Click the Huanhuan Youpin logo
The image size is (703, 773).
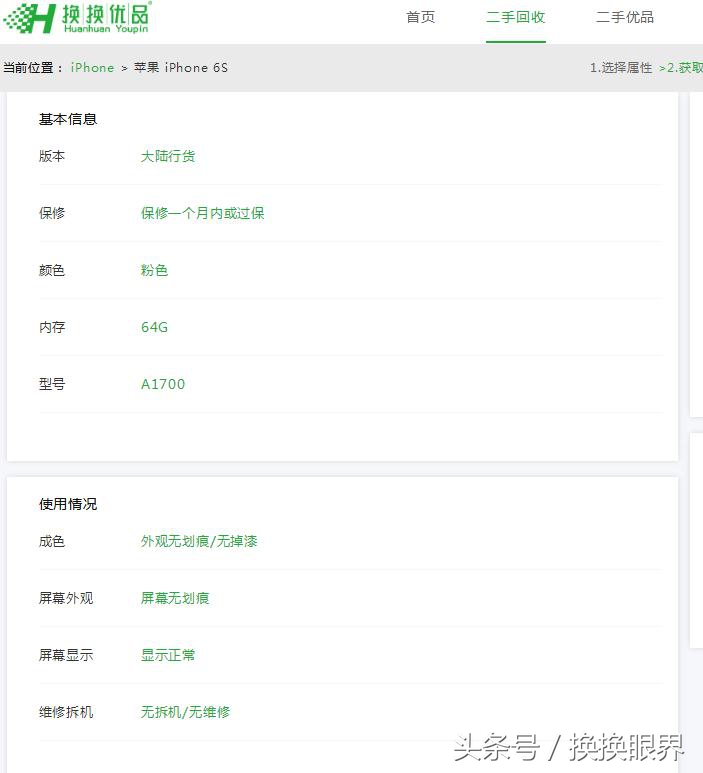[x=77, y=18]
